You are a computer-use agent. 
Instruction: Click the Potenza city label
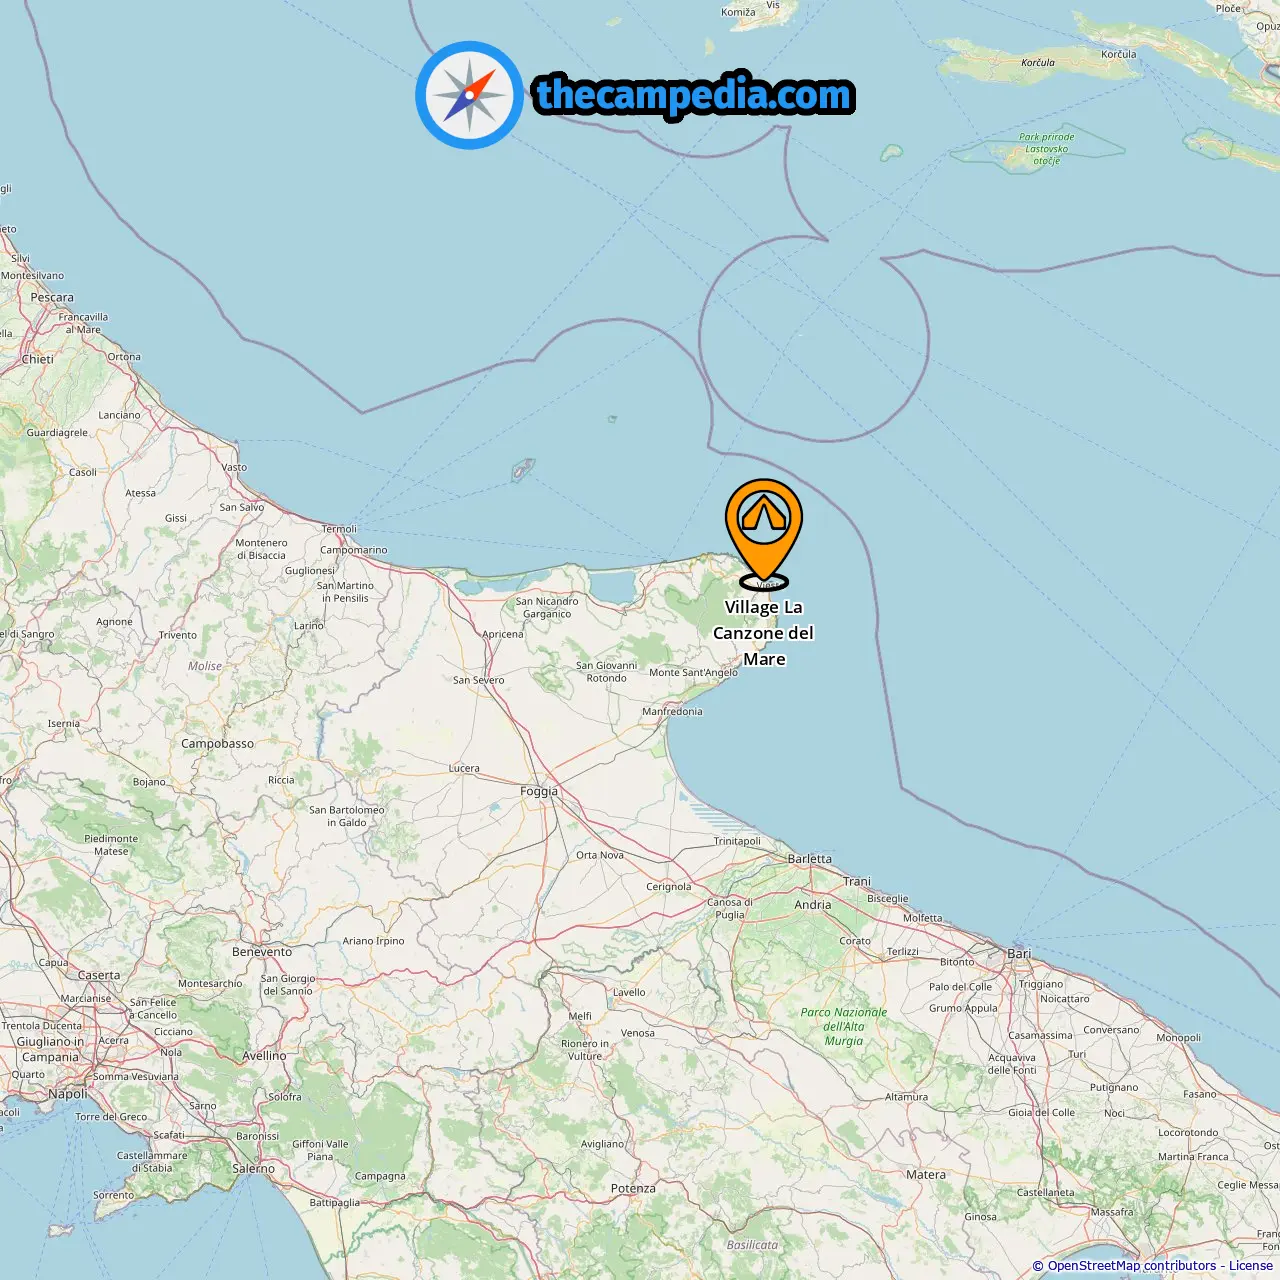pos(633,1188)
